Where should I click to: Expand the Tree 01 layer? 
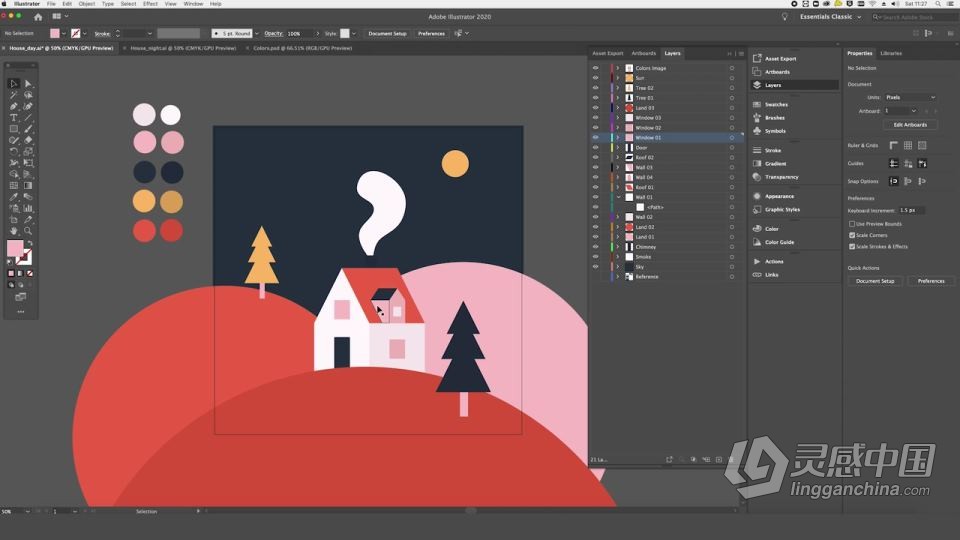point(618,98)
